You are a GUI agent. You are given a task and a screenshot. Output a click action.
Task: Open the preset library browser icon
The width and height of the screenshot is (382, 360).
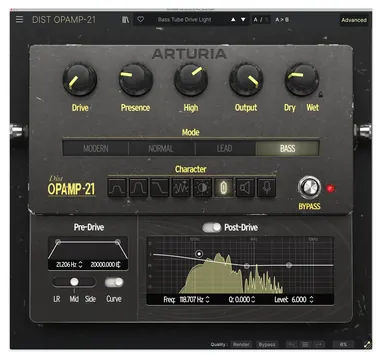click(x=125, y=20)
